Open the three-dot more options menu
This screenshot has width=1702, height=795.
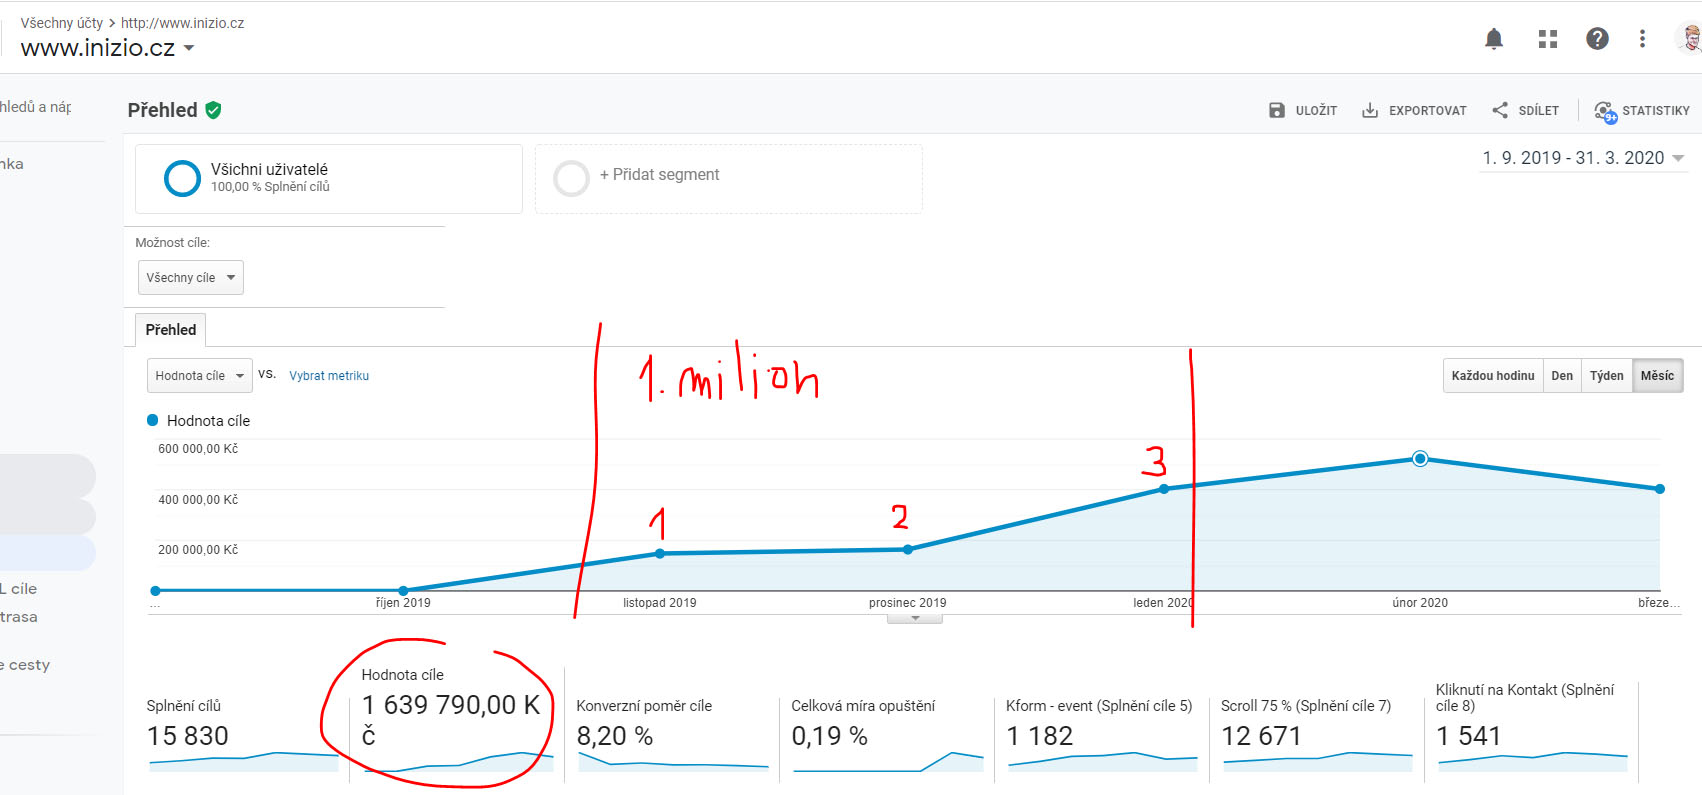click(1642, 38)
